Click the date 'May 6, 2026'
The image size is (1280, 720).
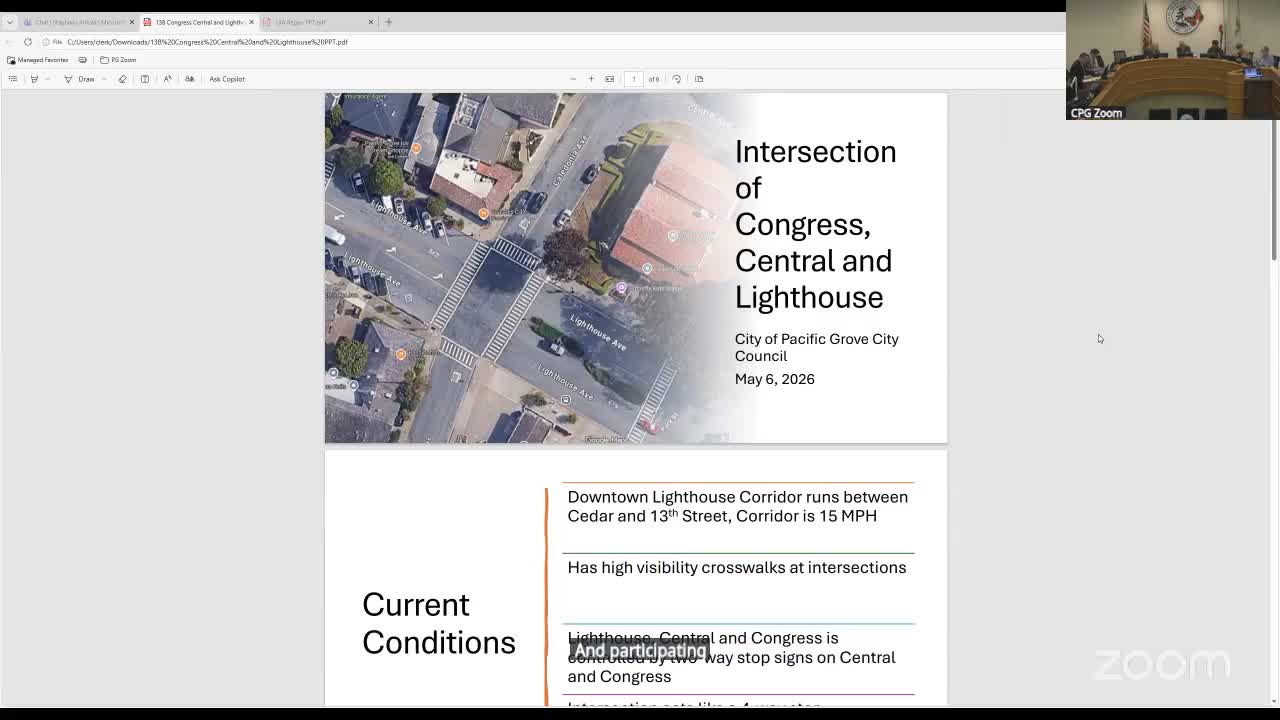[775, 379]
